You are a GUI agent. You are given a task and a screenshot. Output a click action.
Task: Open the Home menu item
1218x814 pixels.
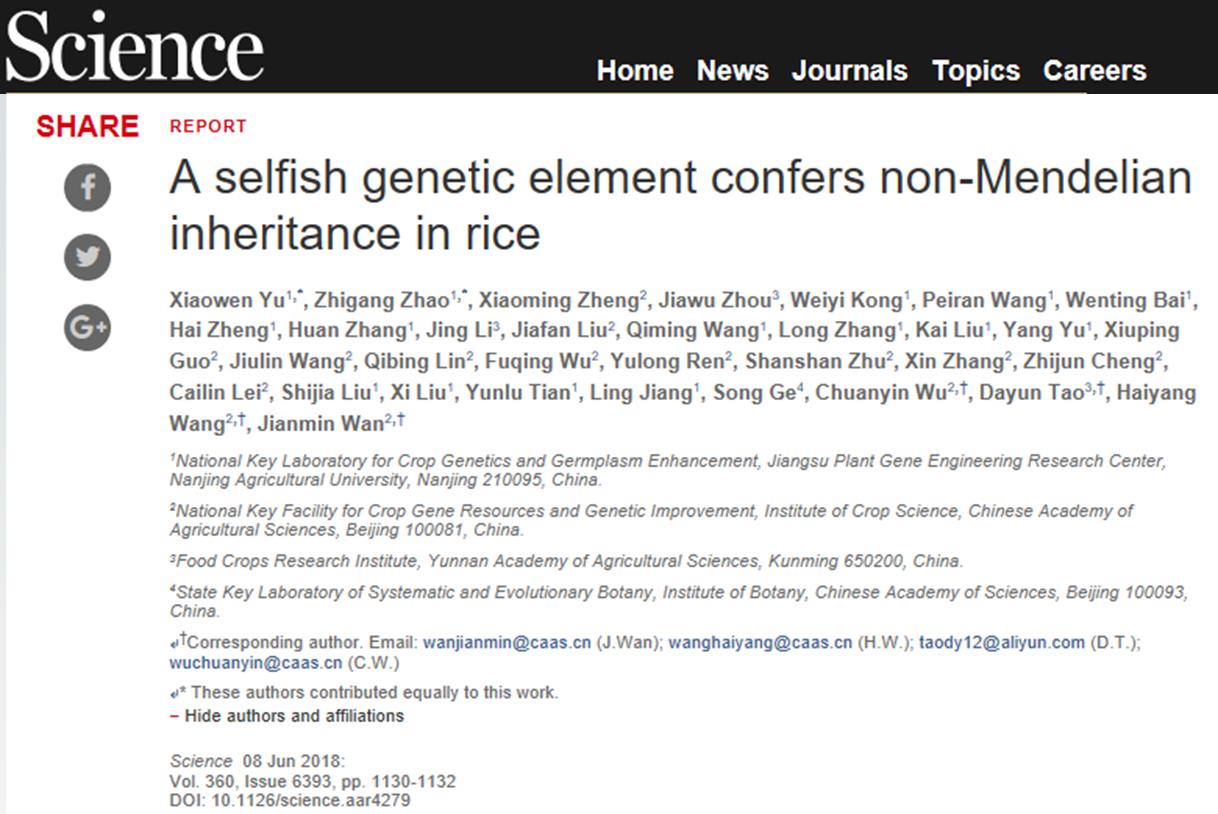click(x=635, y=71)
